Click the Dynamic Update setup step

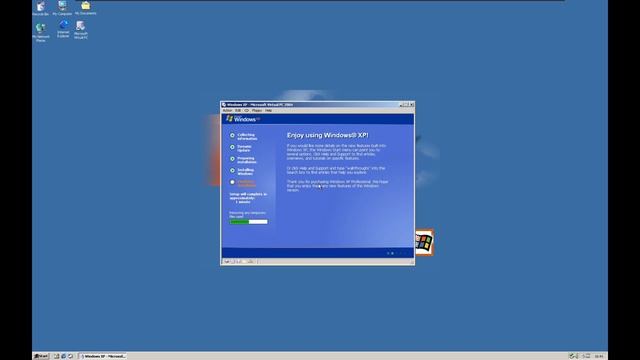[x=241, y=149]
